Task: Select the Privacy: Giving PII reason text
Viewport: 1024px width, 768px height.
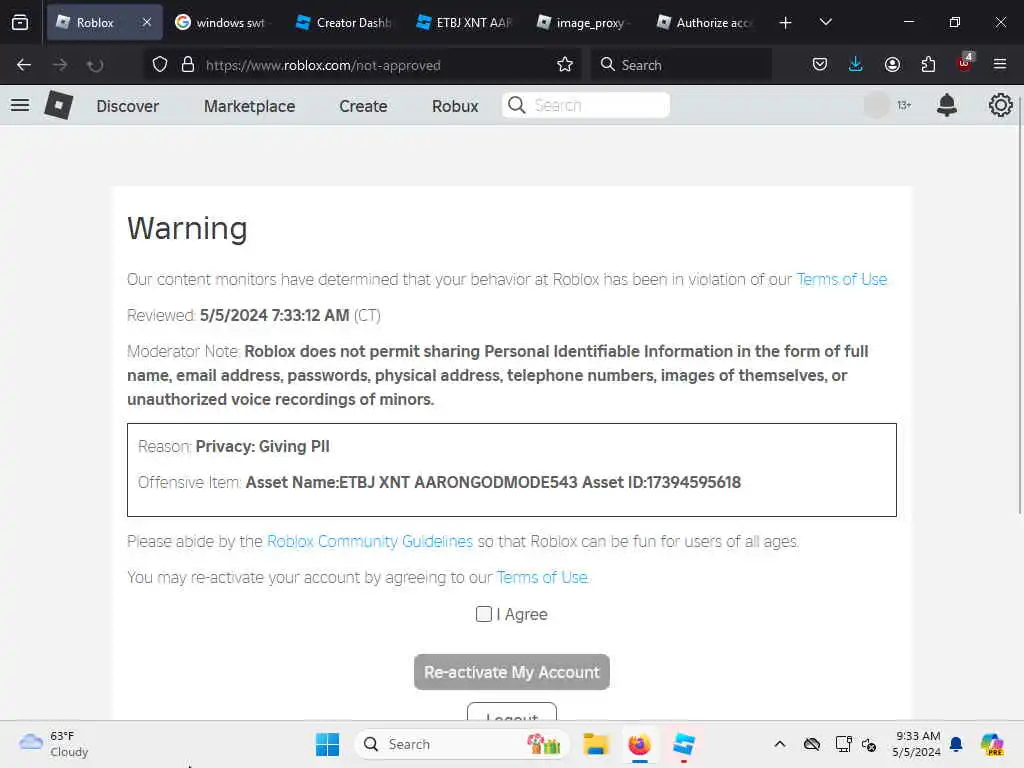Action: click(x=263, y=447)
